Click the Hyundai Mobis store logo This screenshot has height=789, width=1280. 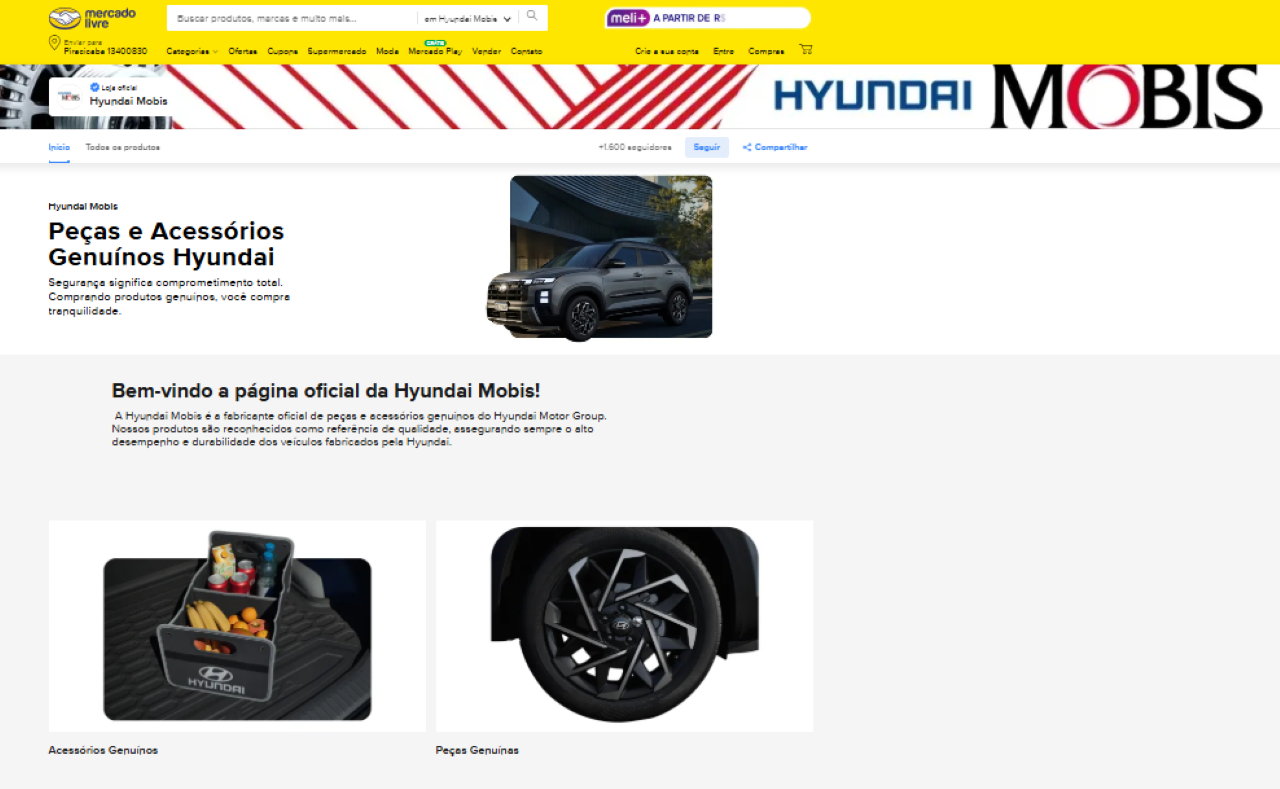pyautogui.click(x=69, y=96)
